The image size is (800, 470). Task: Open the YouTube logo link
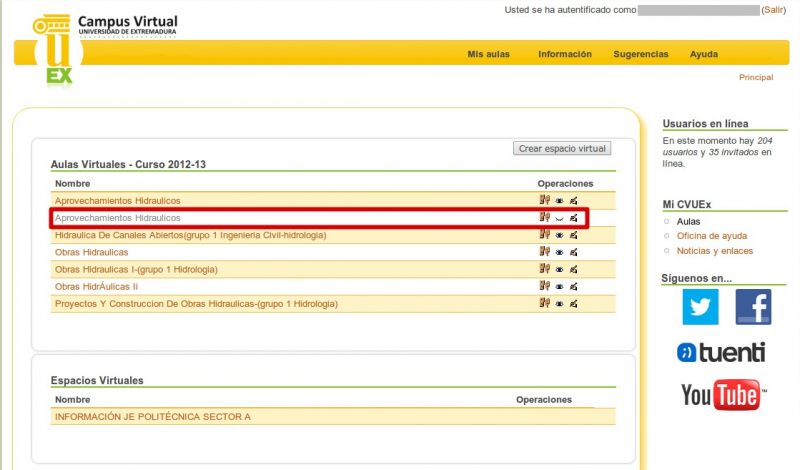tap(723, 394)
